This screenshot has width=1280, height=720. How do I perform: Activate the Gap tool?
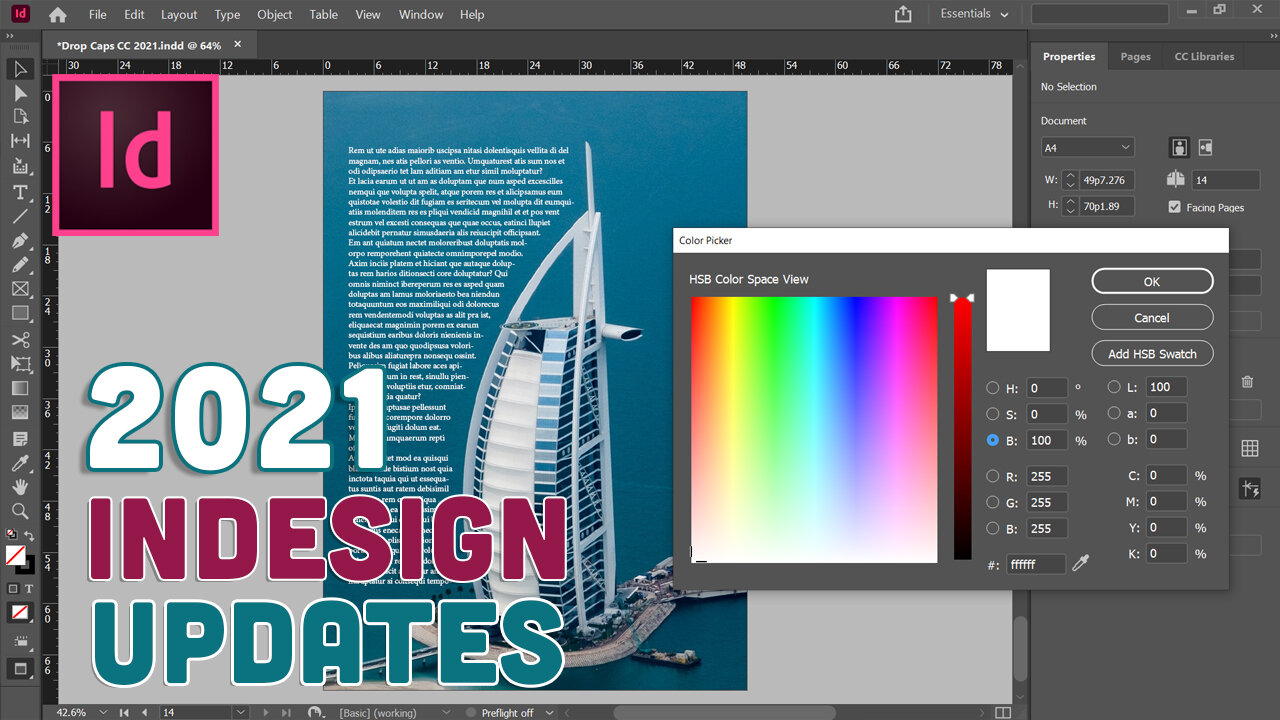tap(20, 141)
